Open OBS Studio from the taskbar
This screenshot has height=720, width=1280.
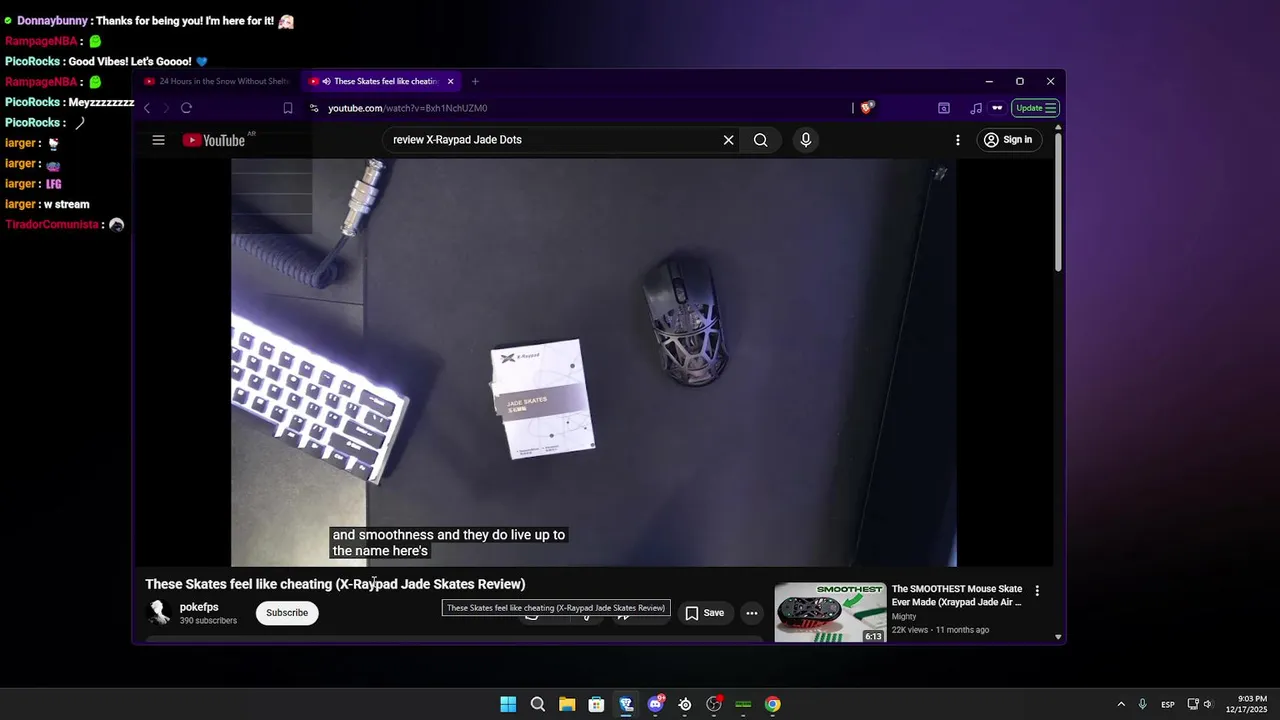(714, 704)
